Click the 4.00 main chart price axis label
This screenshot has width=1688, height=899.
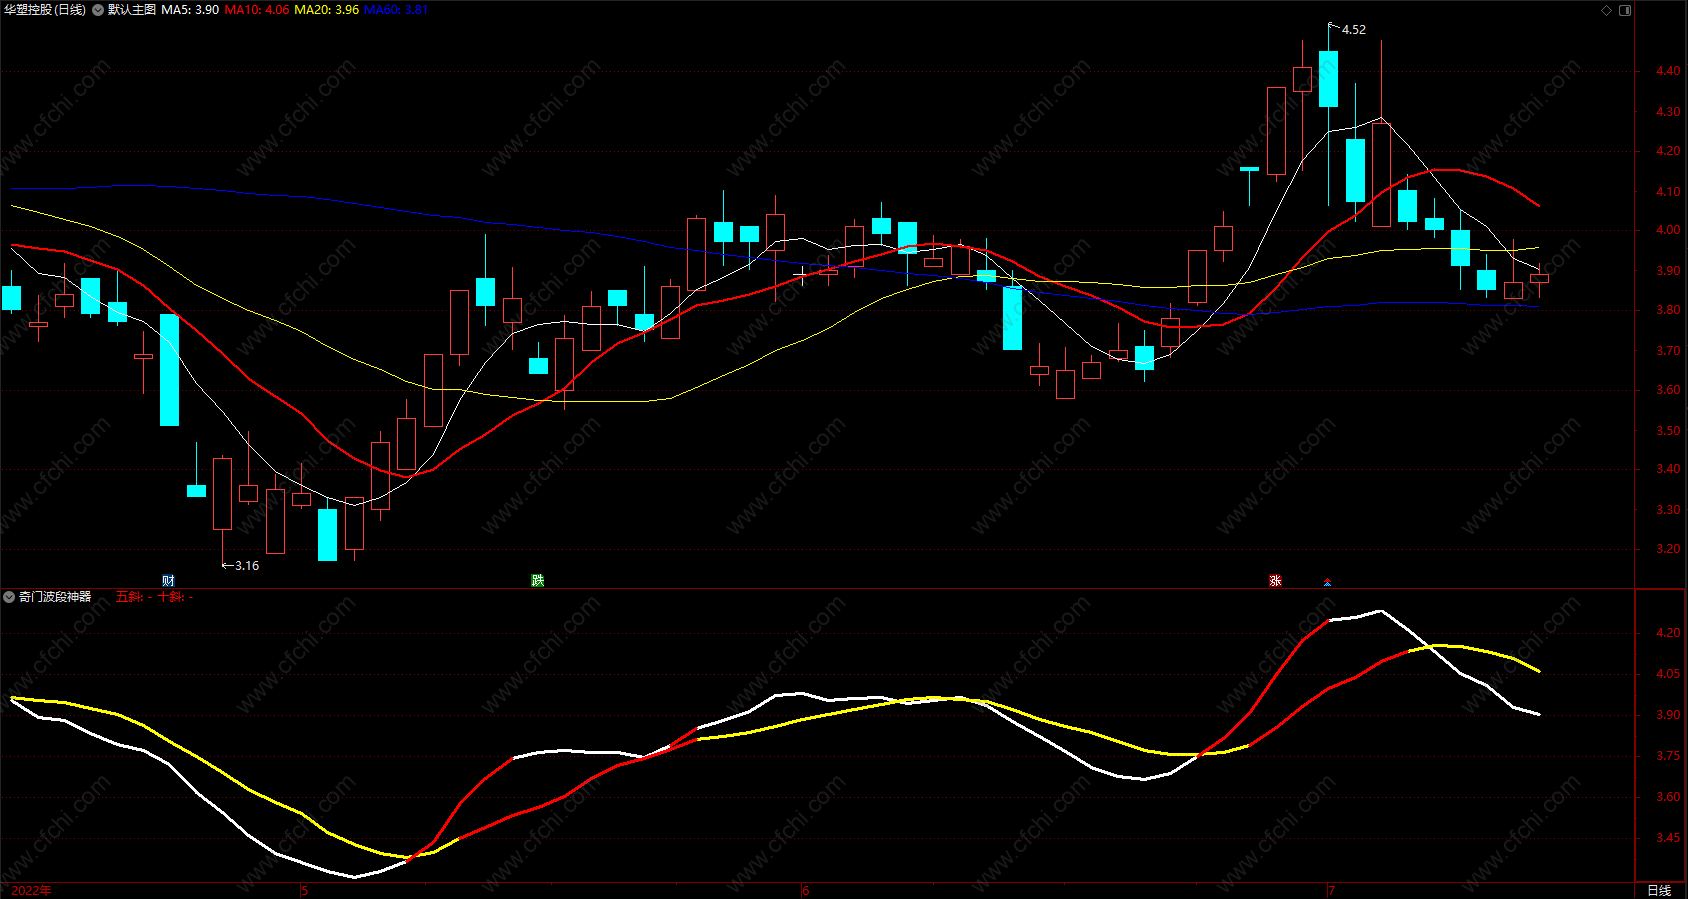1668,230
